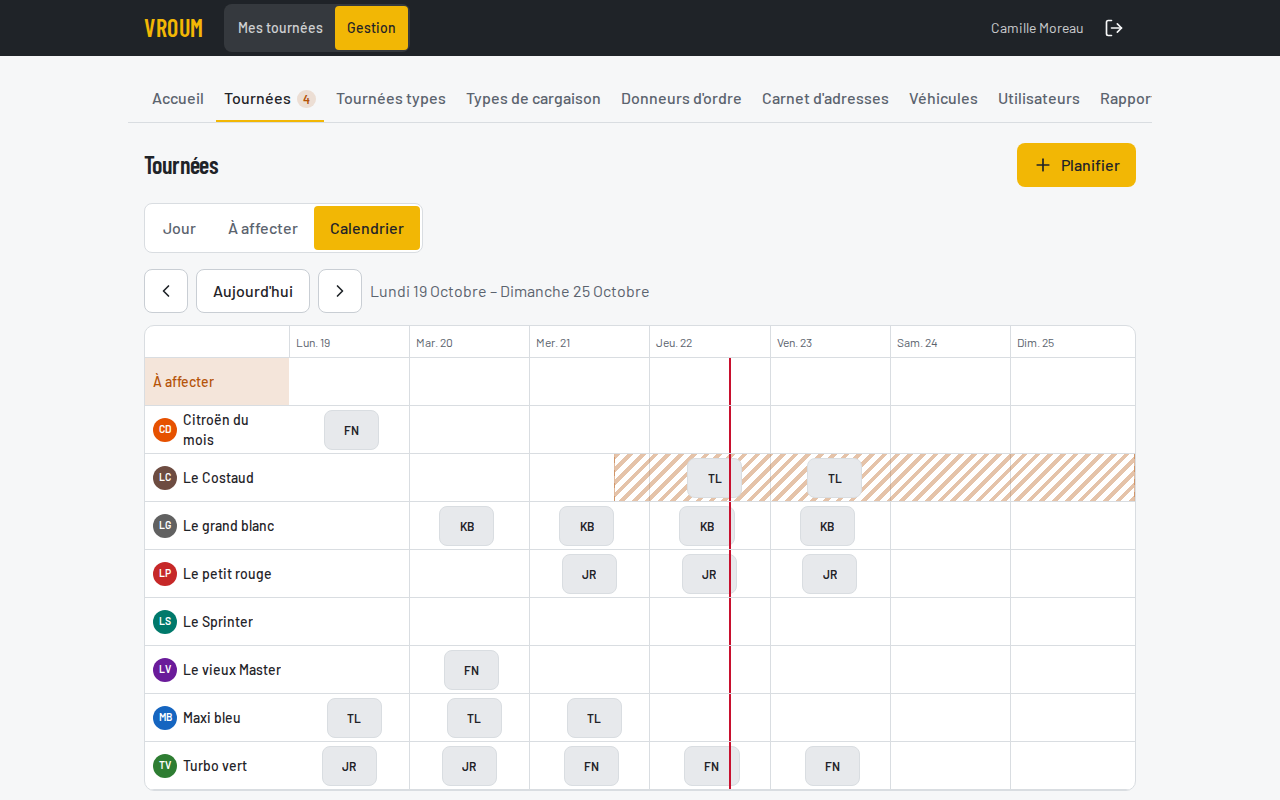
Task: Click the LV avatar for Le vieux Master
Action: 165,670
